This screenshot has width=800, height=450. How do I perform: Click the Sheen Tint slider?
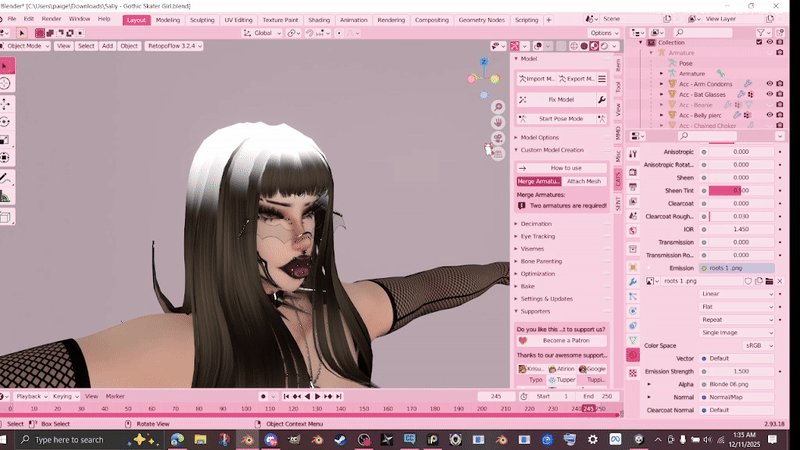(x=740, y=190)
